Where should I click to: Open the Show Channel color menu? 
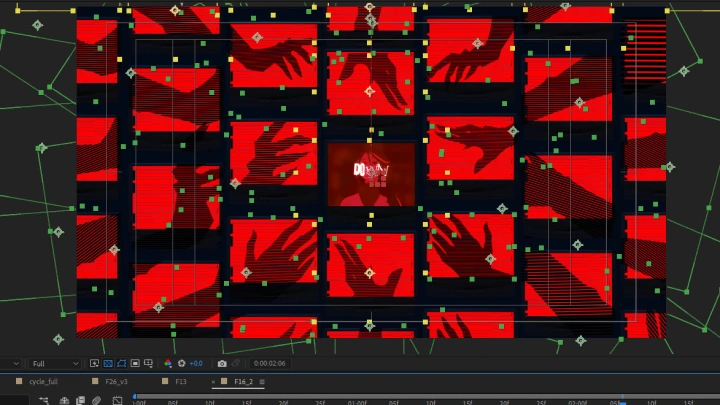coord(168,363)
